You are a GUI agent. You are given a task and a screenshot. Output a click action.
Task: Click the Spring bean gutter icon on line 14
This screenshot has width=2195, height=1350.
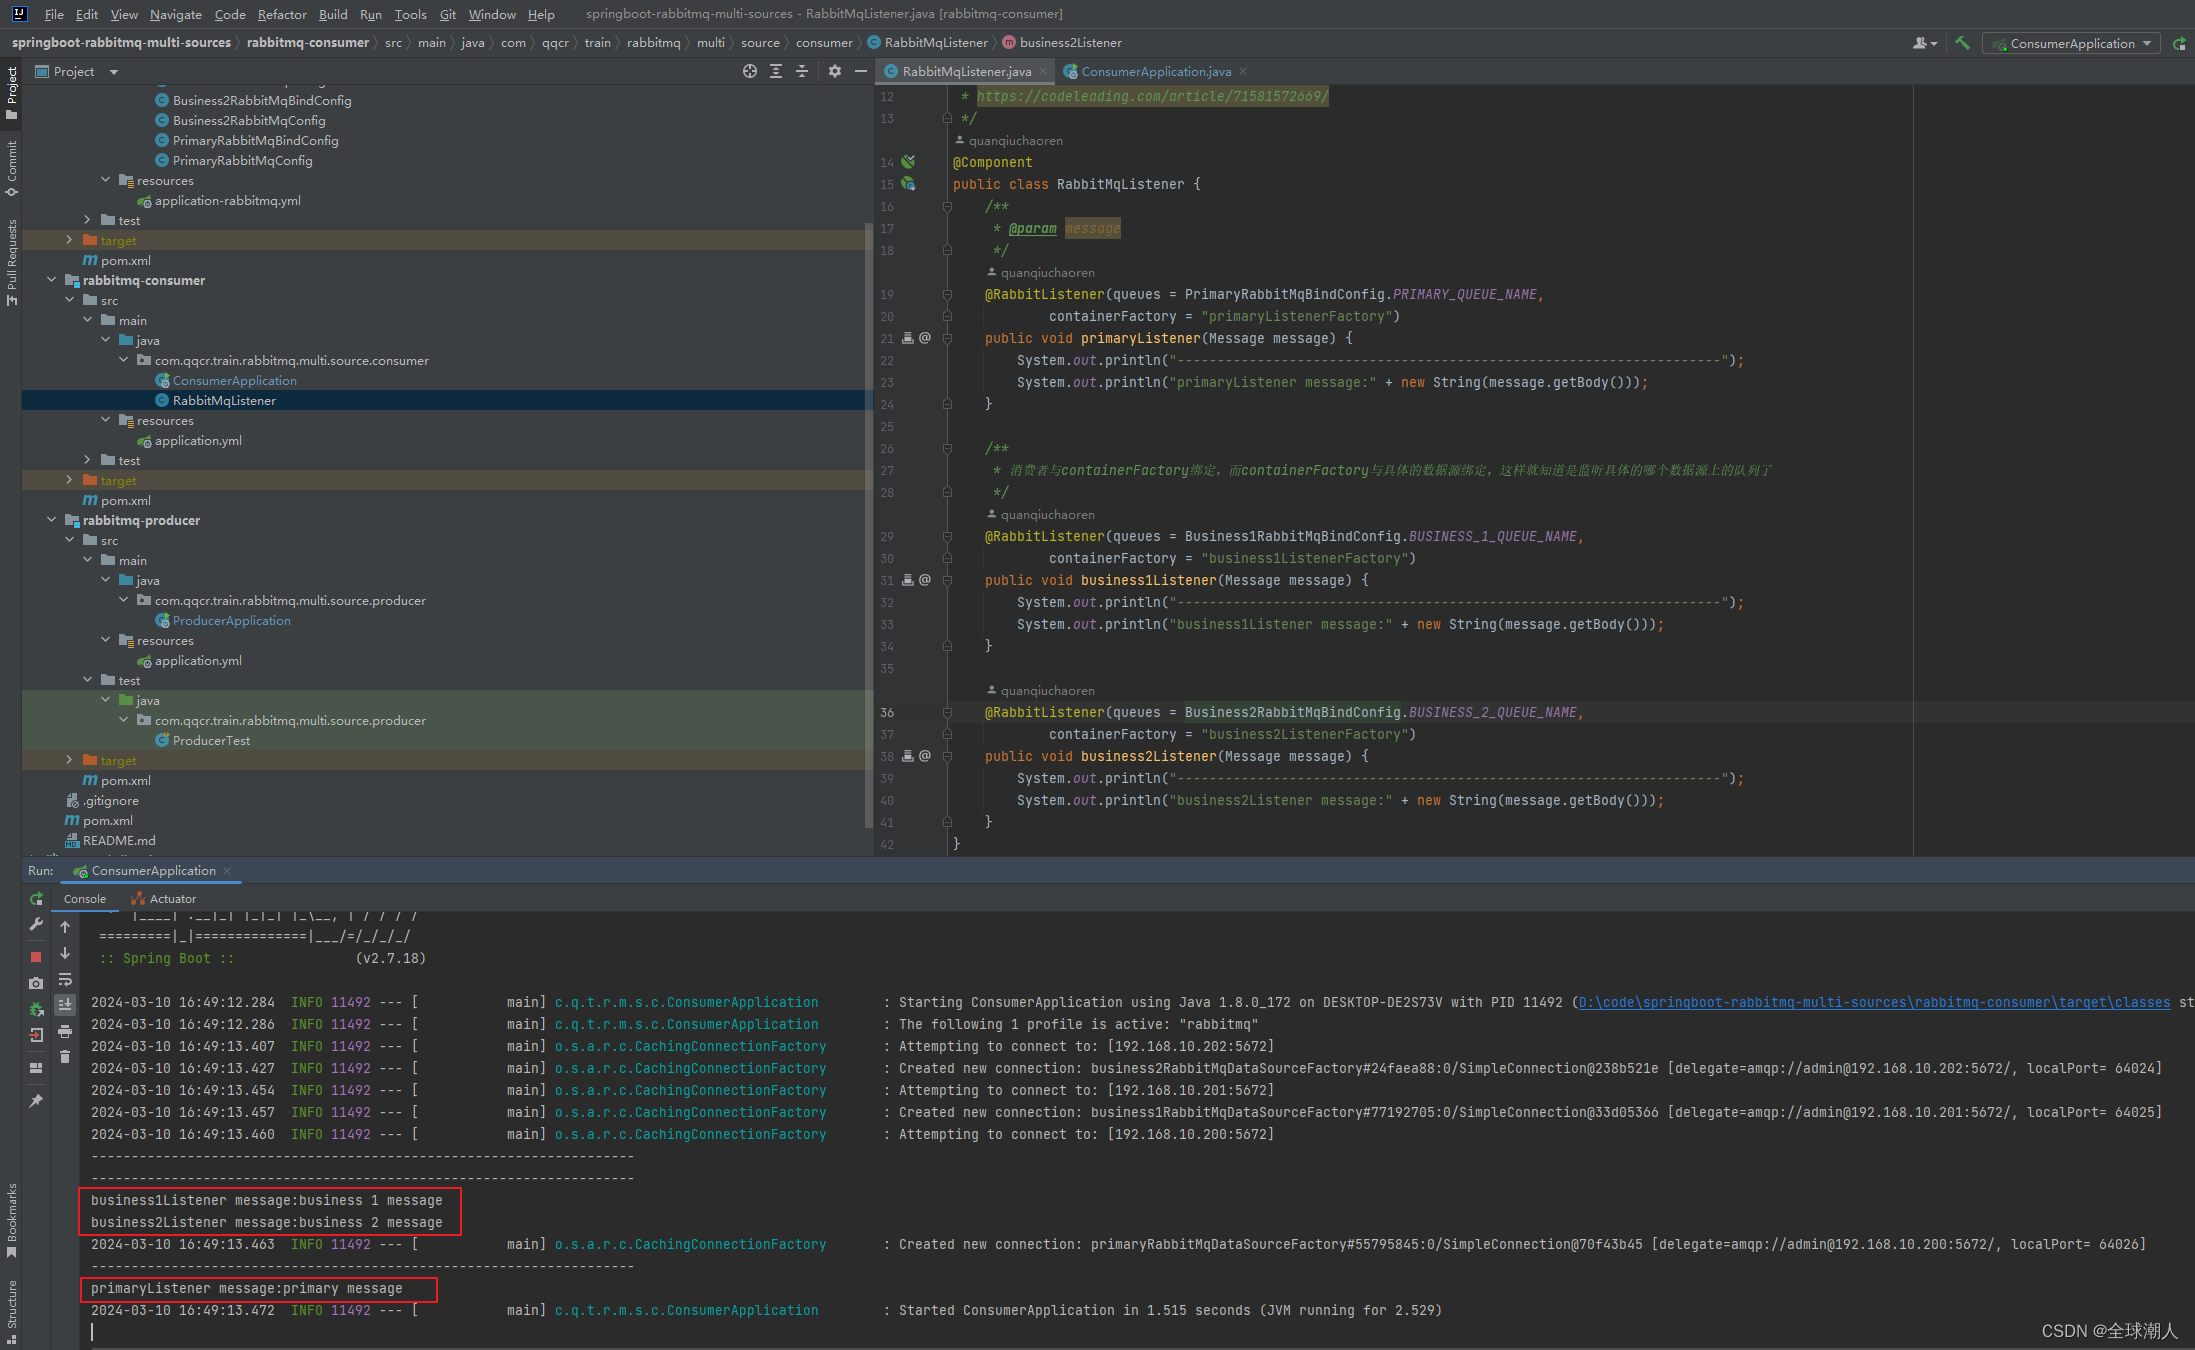908,161
